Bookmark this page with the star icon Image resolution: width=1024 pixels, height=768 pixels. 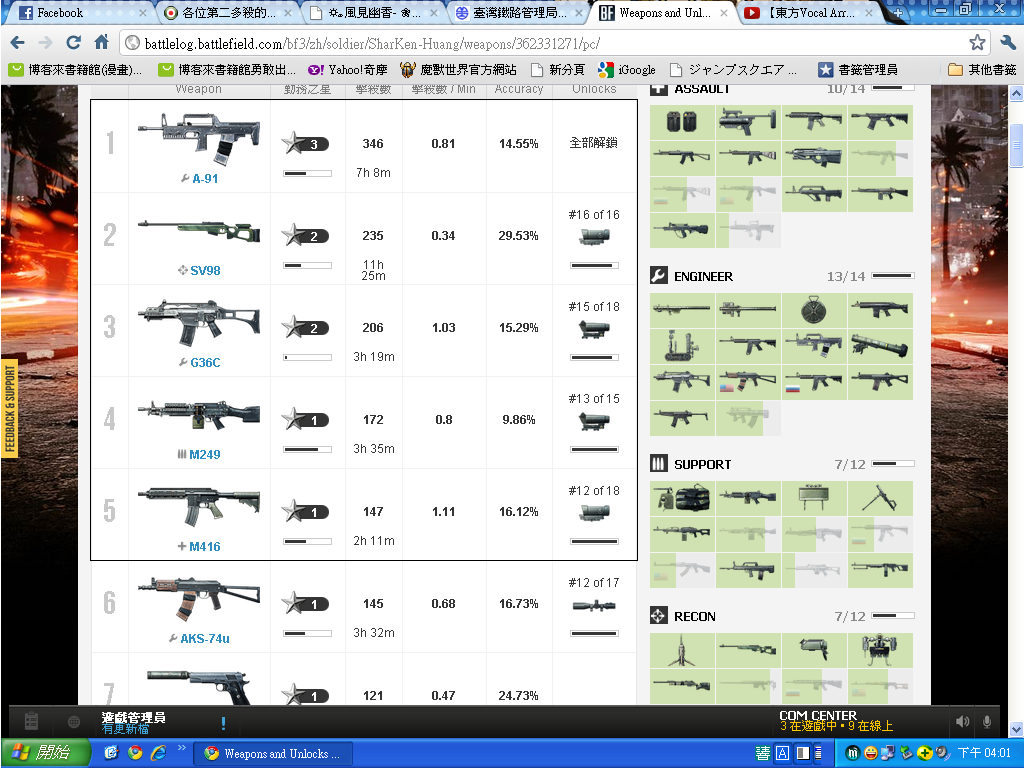(977, 43)
